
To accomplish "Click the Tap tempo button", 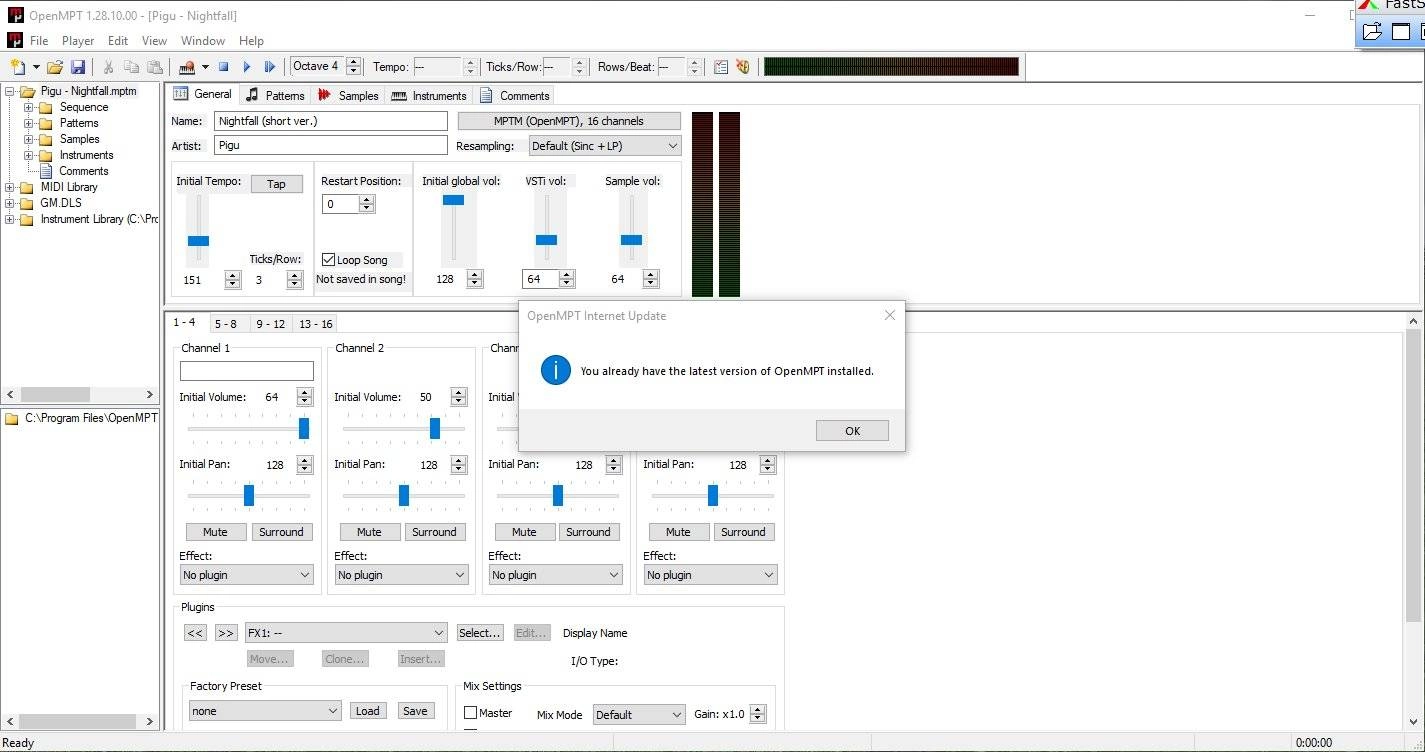I will pos(276,184).
